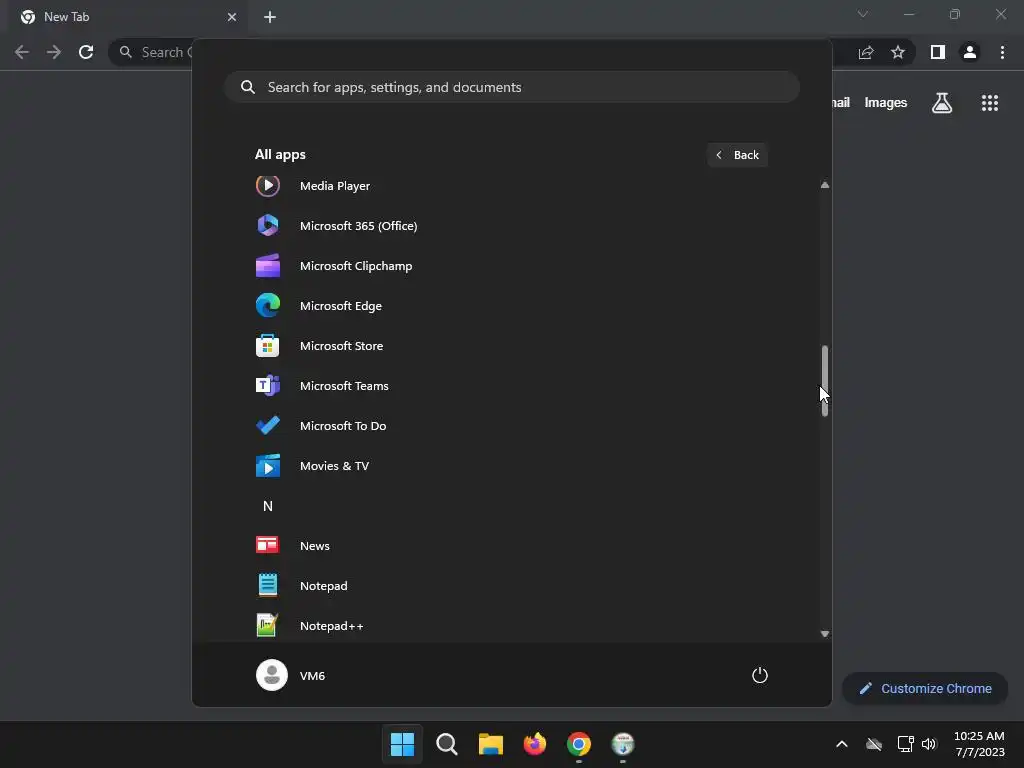The image size is (1024, 768).
Task: Click the Start menu search field
Action: click(x=512, y=87)
